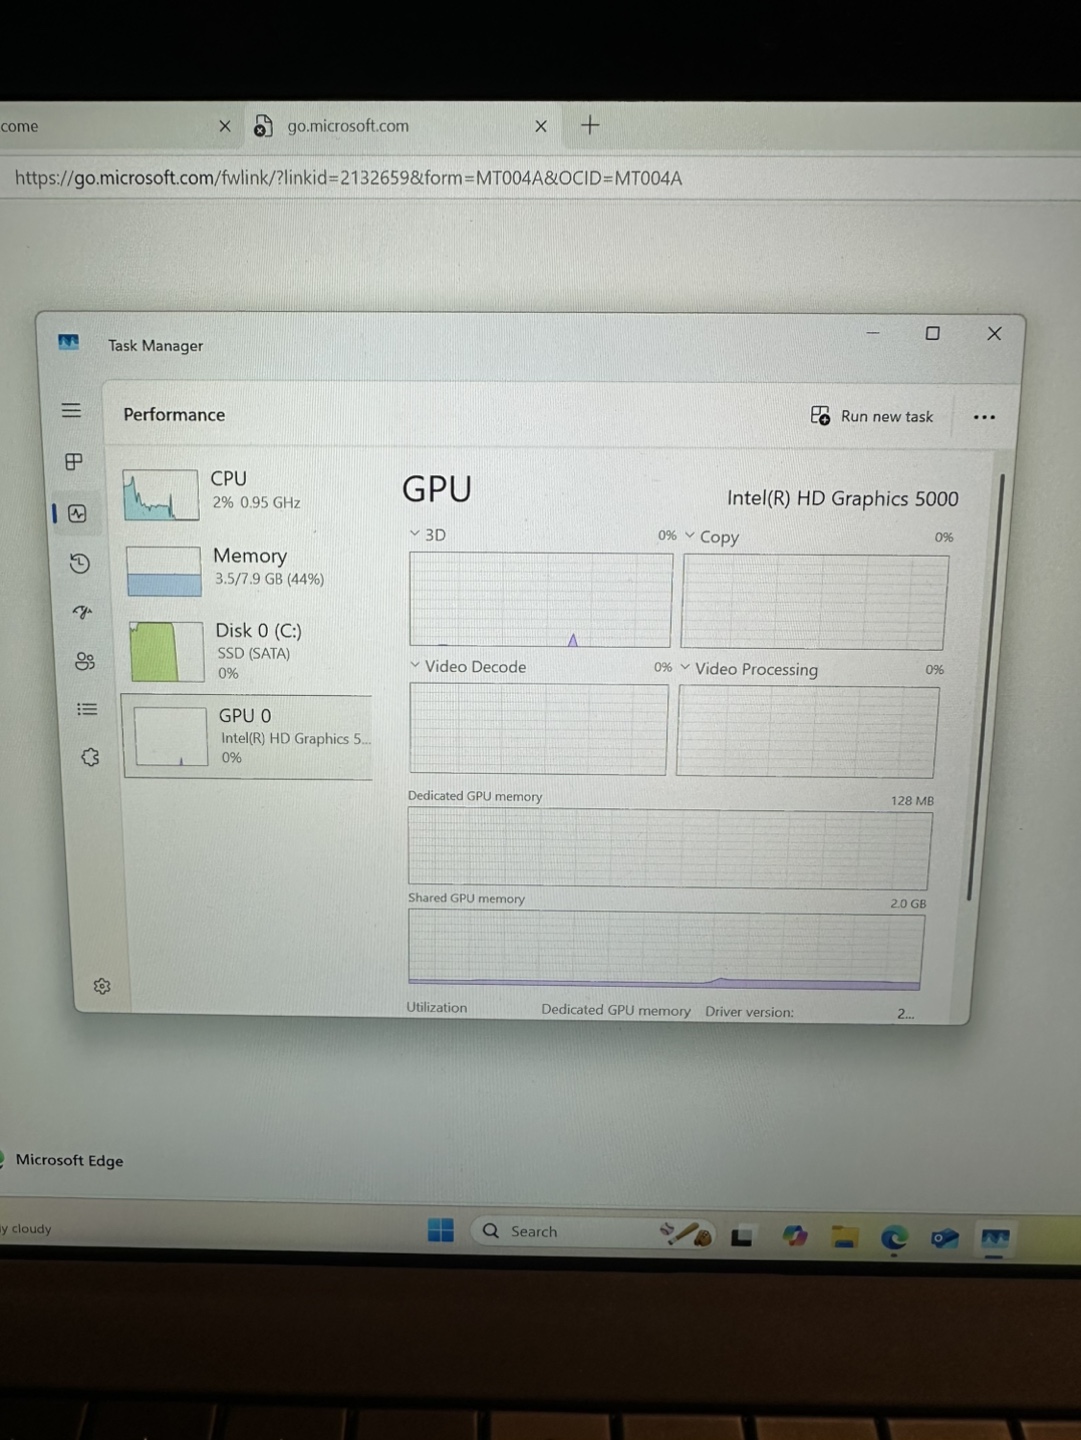Maximize the Task Manager window
This screenshot has width=1081, height=1440.
tap(932, 333)
